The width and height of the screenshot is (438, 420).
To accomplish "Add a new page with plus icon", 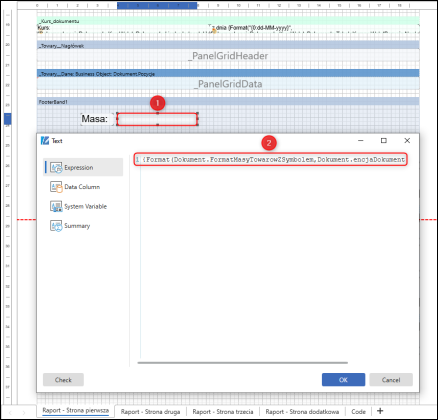I will pos(380,411).
